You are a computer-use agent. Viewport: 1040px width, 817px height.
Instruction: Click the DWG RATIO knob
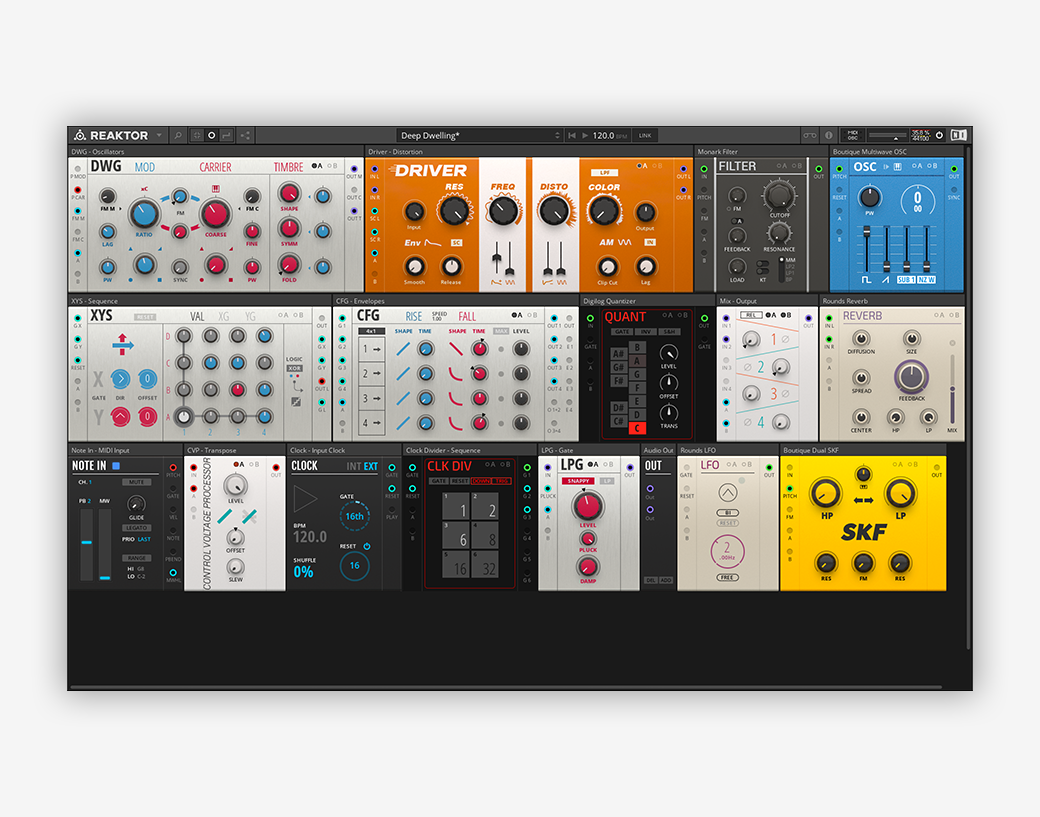pos(144,214)
